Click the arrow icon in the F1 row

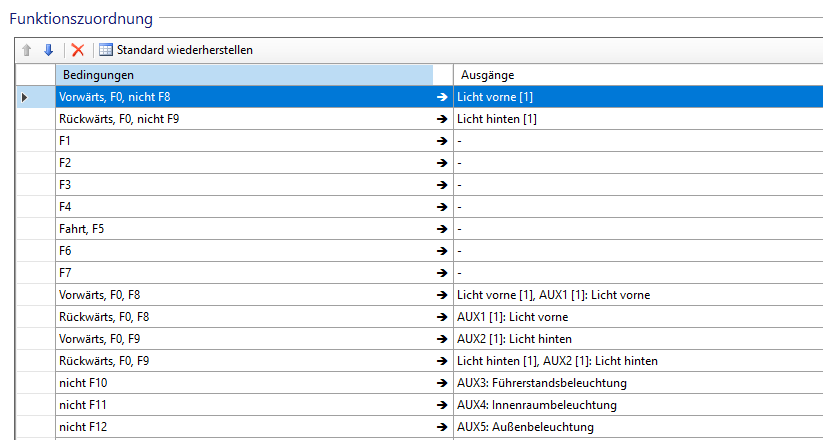coord(442,141)
